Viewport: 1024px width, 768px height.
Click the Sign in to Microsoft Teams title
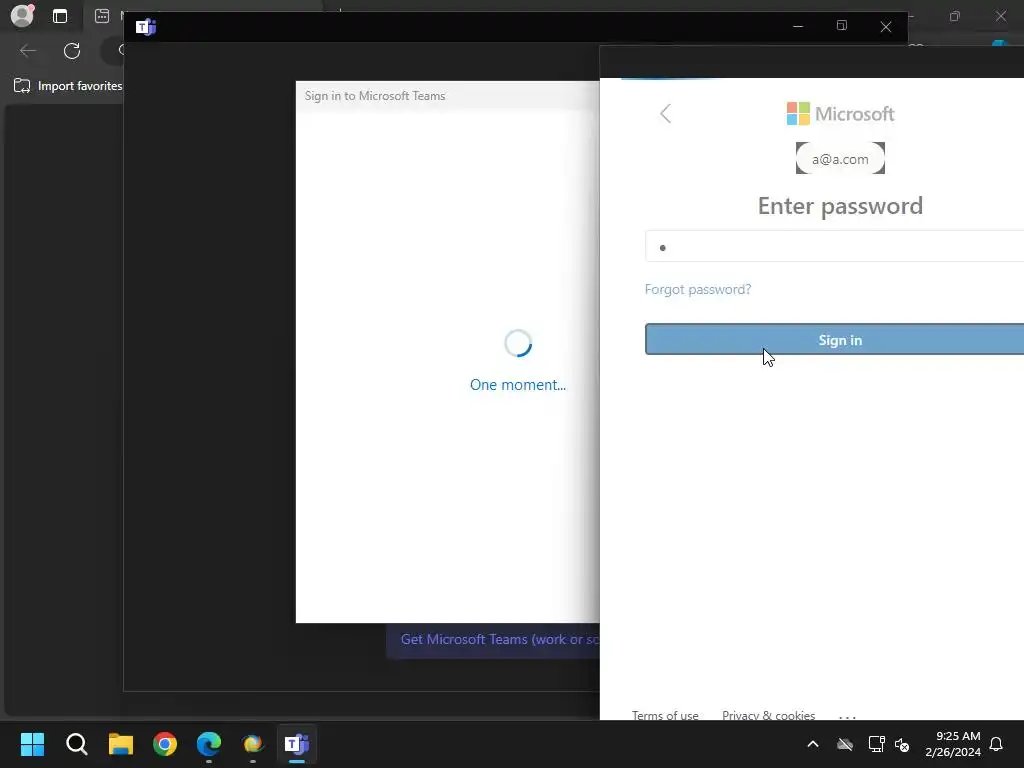tap(375, 96)
